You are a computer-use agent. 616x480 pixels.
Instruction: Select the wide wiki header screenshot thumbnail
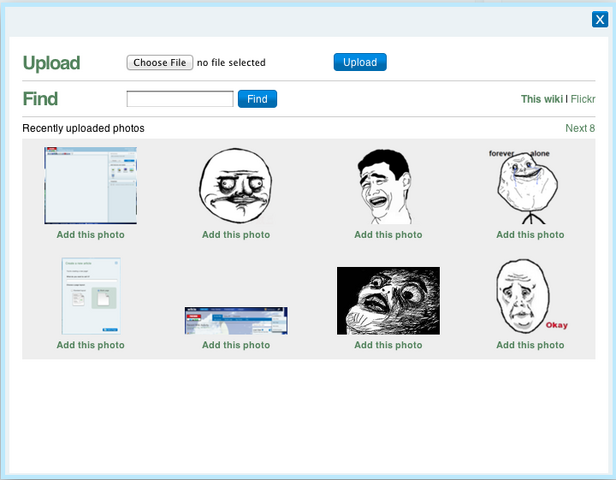(236, 321)
